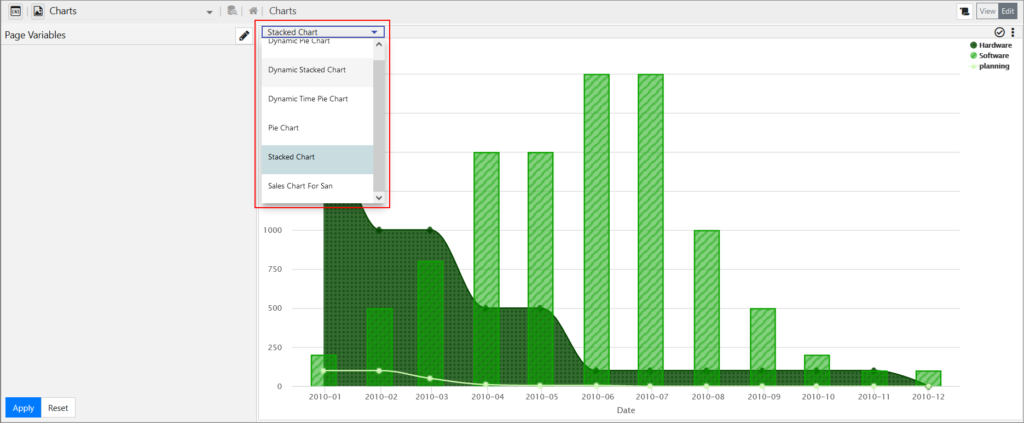Click the page variables icon at top-left
Image resolution: width=1024 pixels, height=423 pixels.
click(16, 11)
